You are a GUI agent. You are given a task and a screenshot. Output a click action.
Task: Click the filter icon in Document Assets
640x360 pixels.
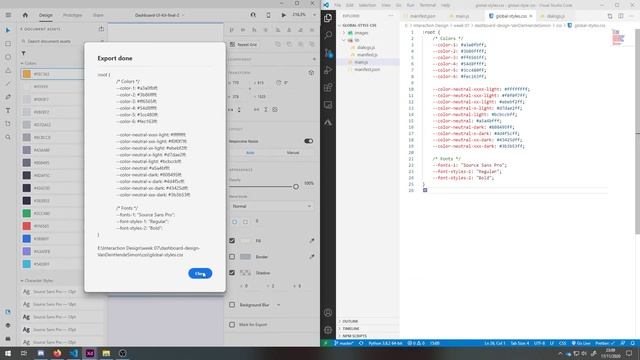23,53
